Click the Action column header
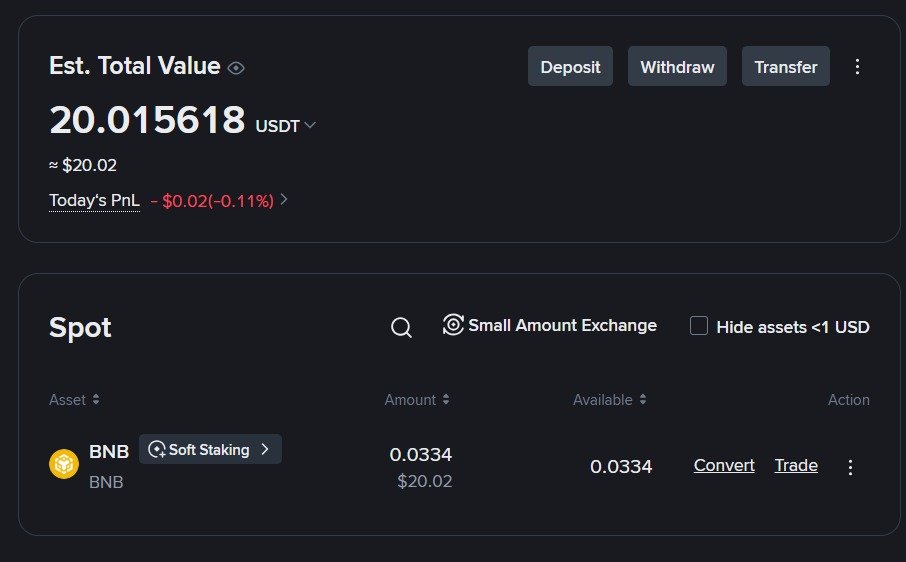Screen dimensions: 906x562 point(848,400)
